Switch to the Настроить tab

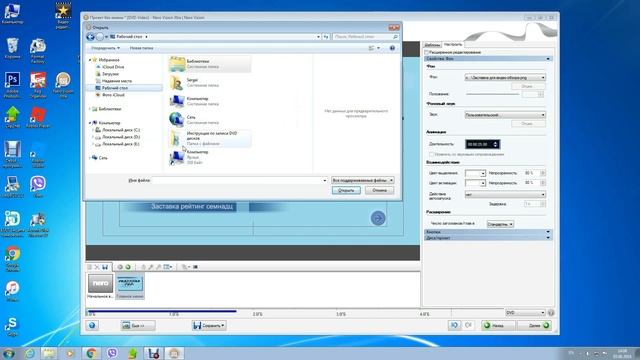(x=453, y=44)
